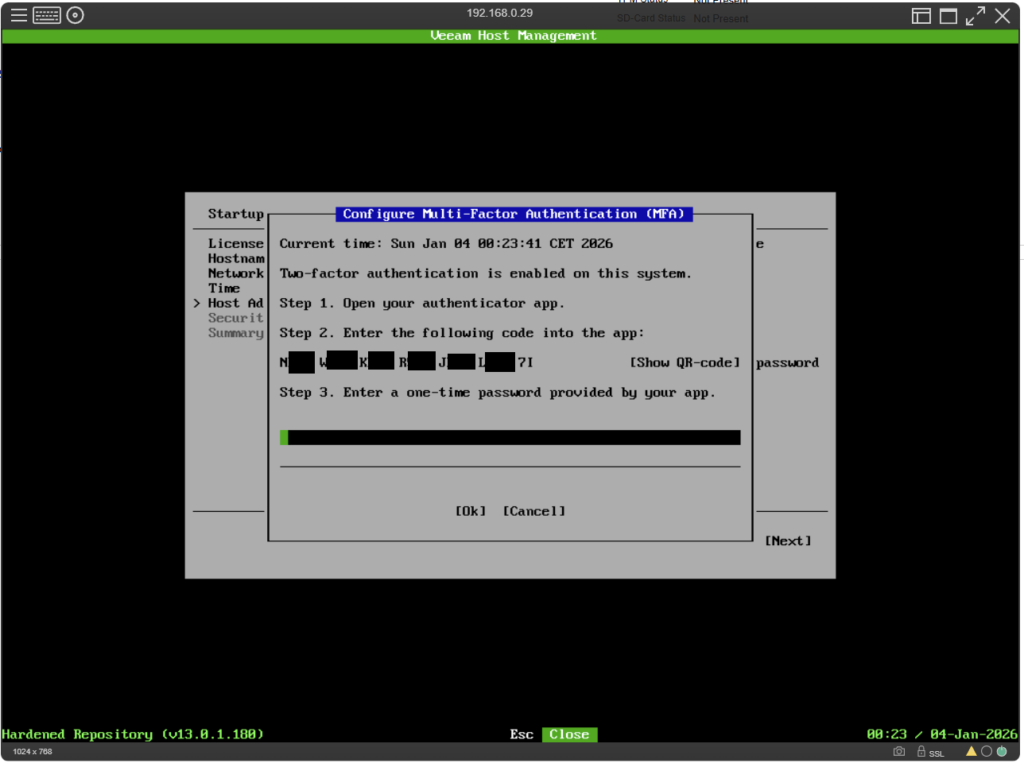Click the square window-mode icon
Image resolution: width=1024 pixels, height=763 pixels.
click(x=948, y=15)
